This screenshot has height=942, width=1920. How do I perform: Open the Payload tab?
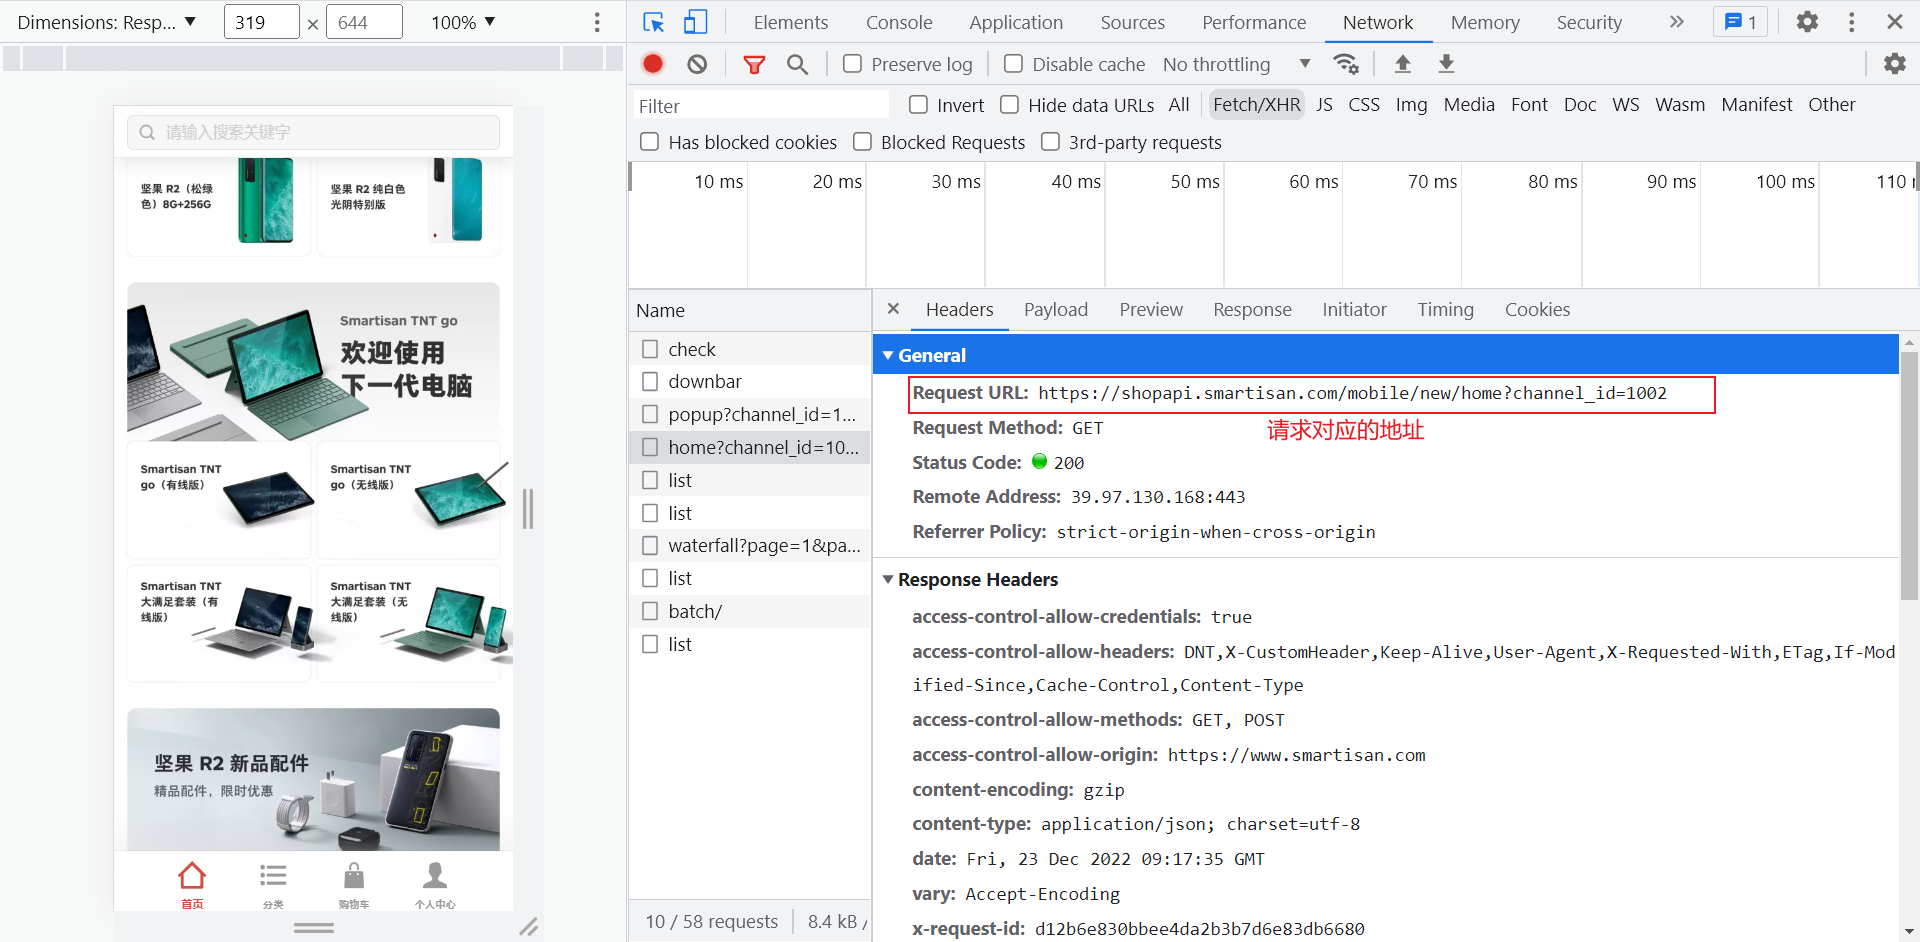tap(1055, 309)
